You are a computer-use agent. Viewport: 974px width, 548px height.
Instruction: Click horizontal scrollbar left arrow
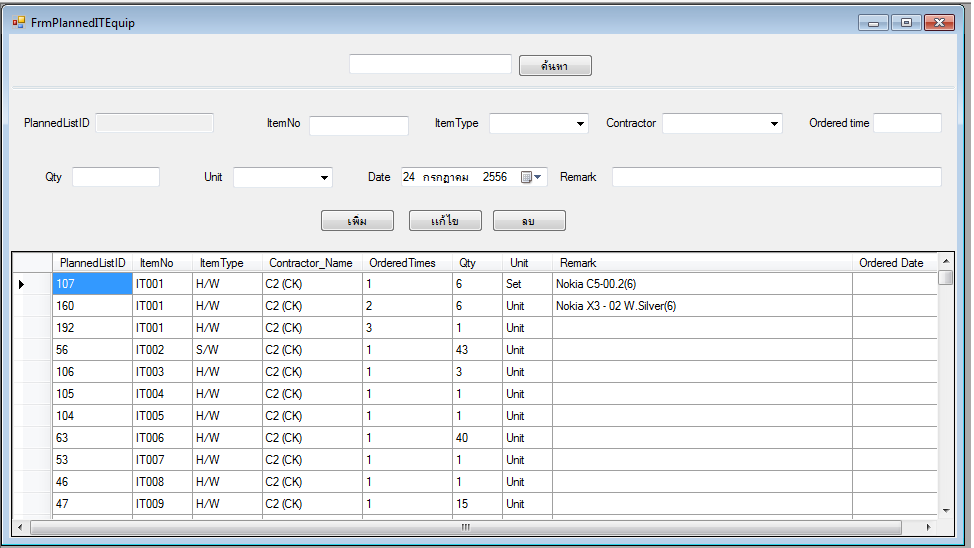click(x=20, y=527)
